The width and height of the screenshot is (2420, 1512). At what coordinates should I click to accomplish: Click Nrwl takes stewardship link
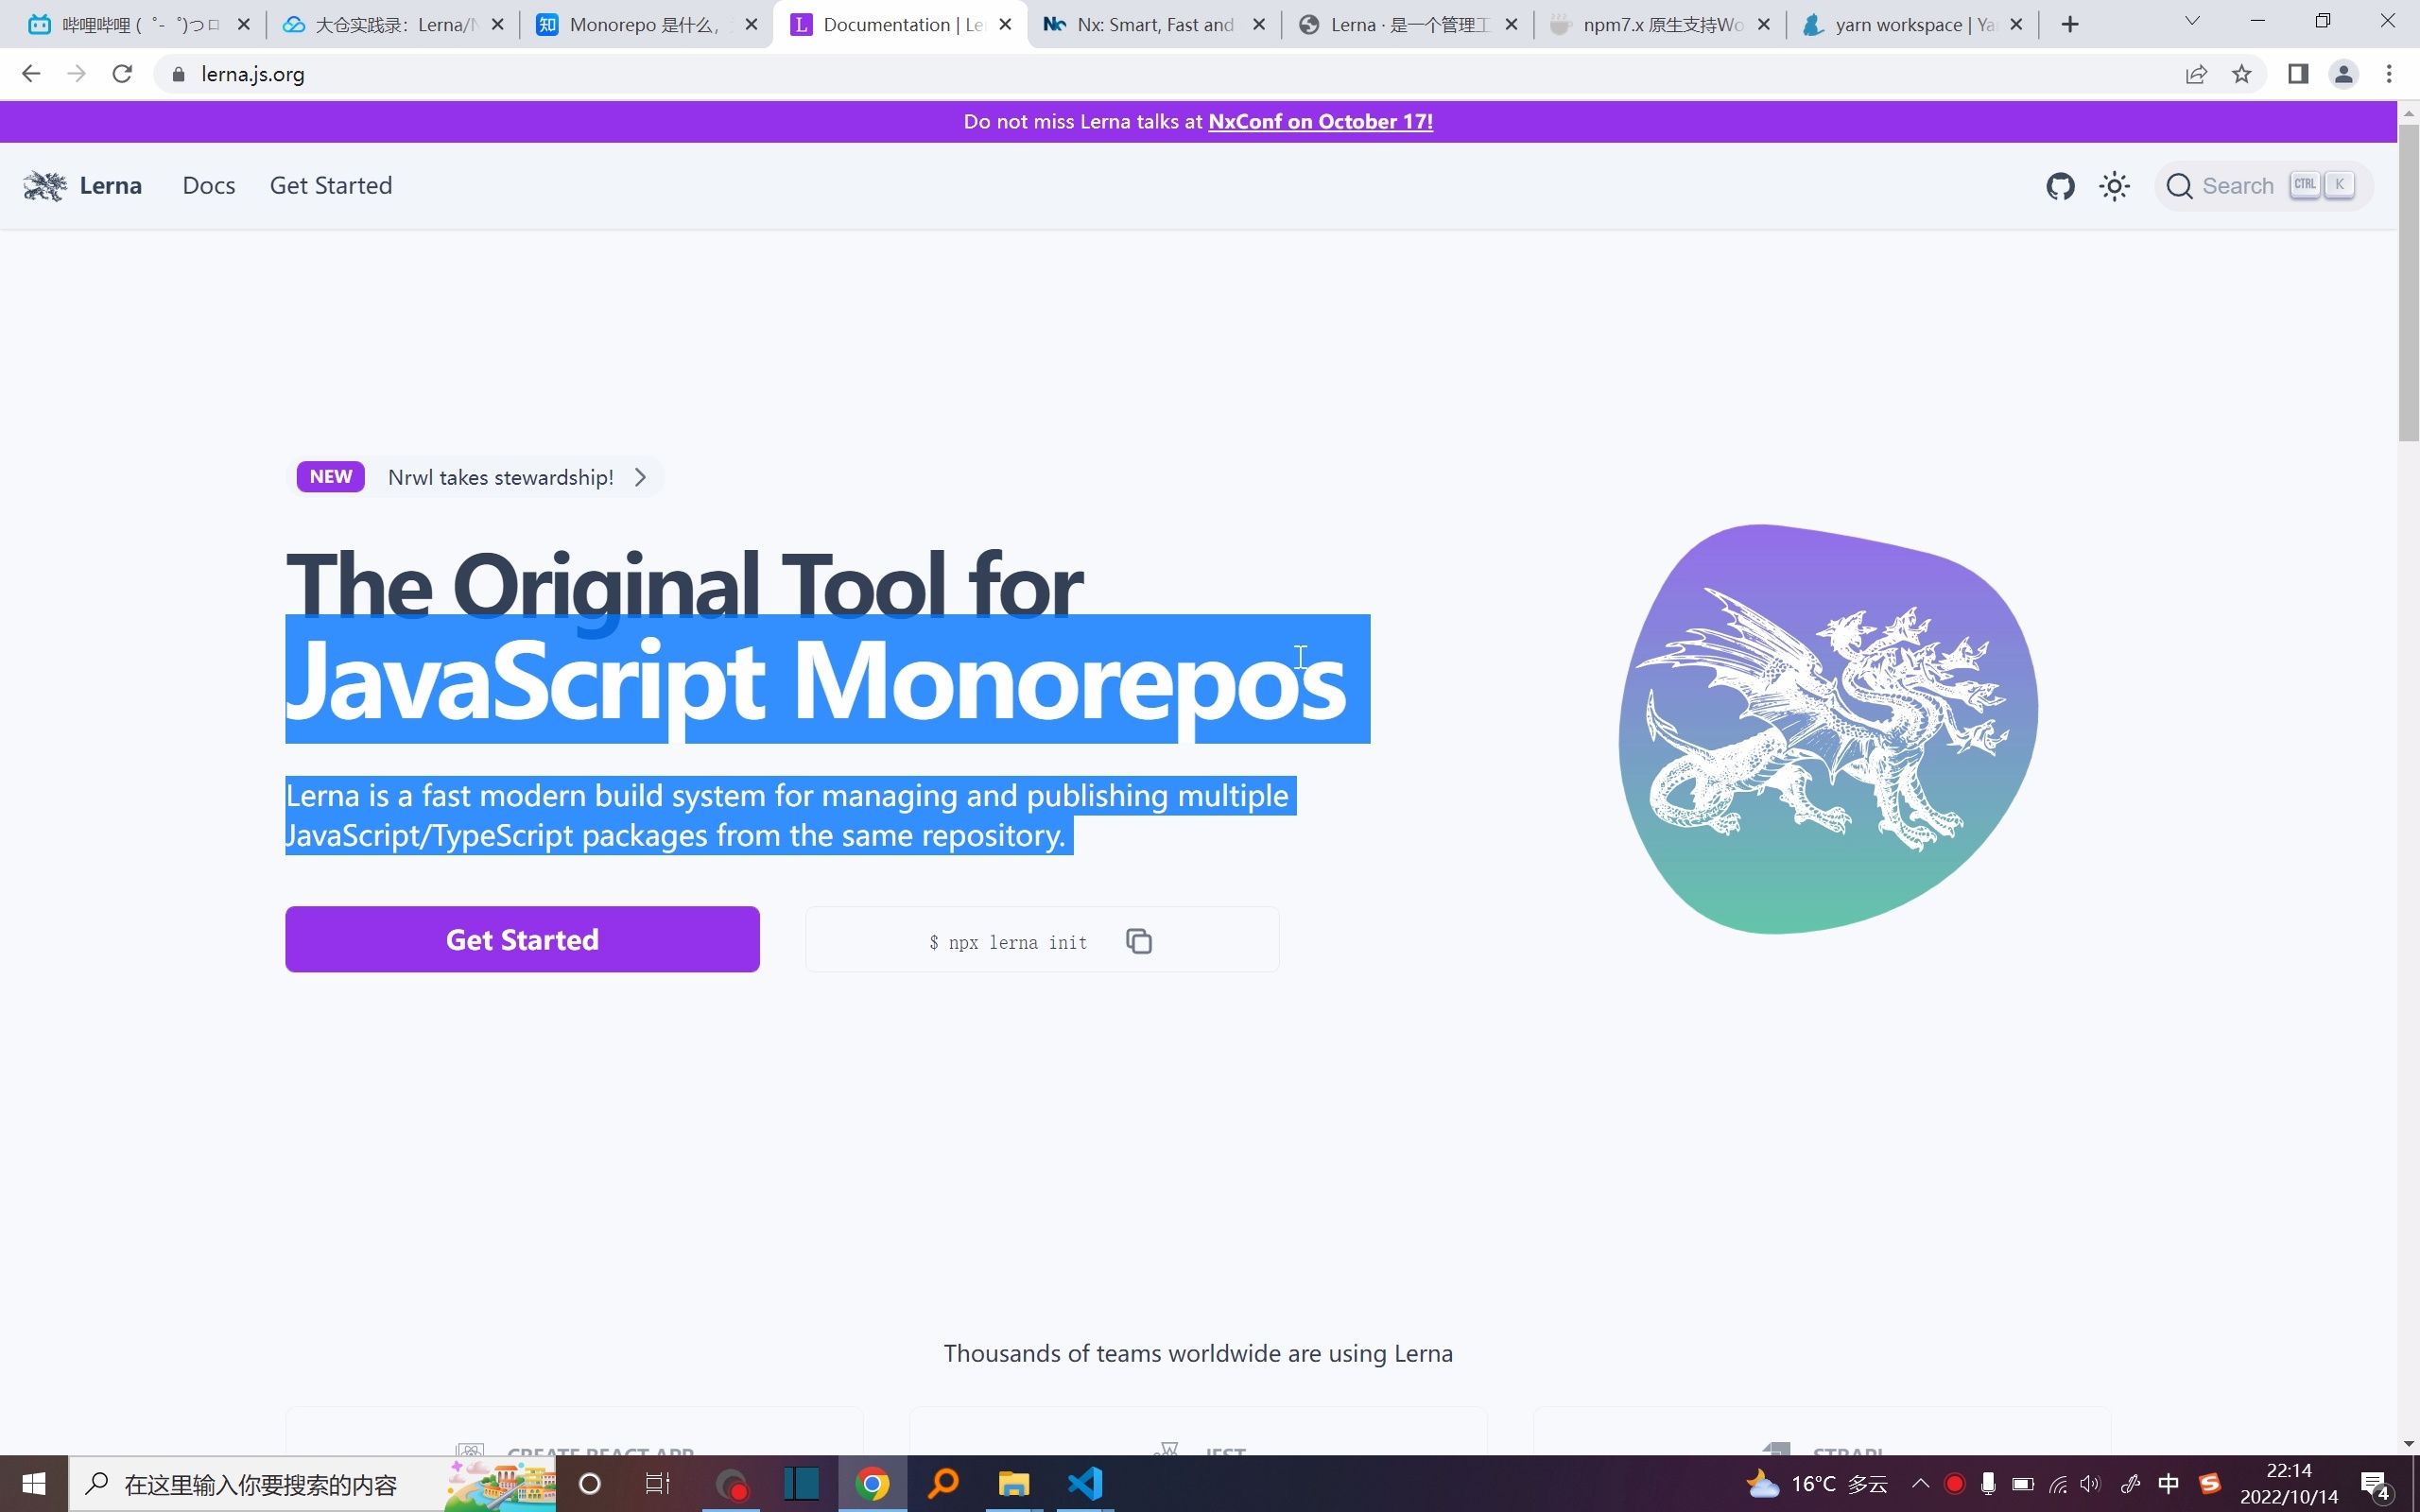502,475
